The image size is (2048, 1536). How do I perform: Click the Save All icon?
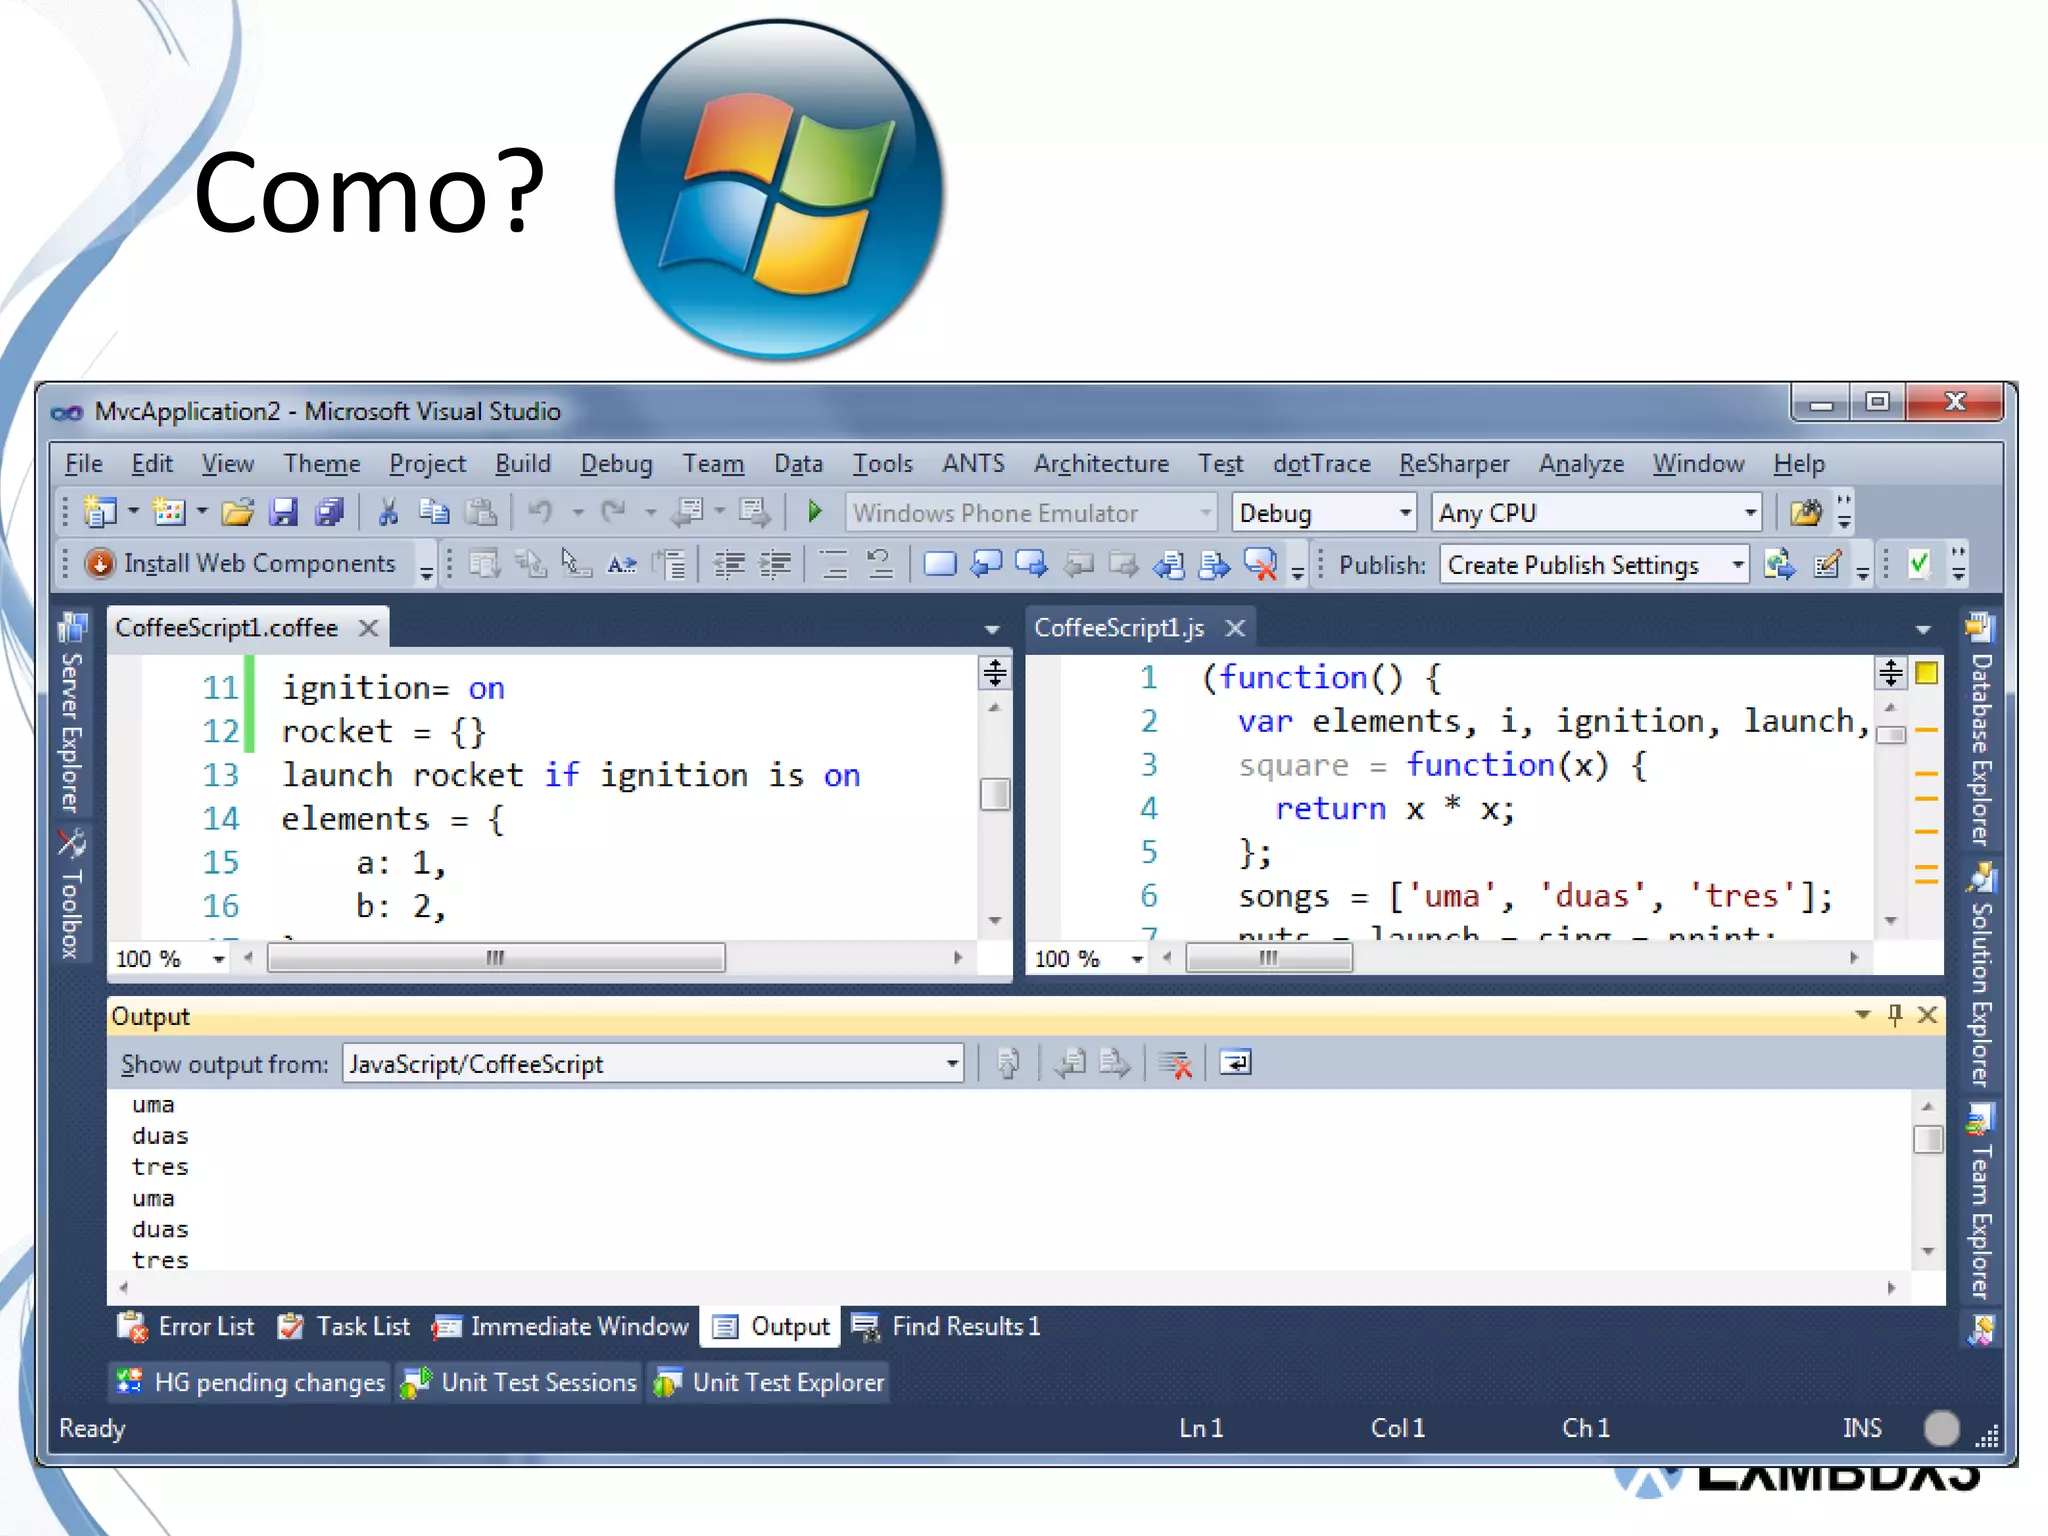point(329,512)
